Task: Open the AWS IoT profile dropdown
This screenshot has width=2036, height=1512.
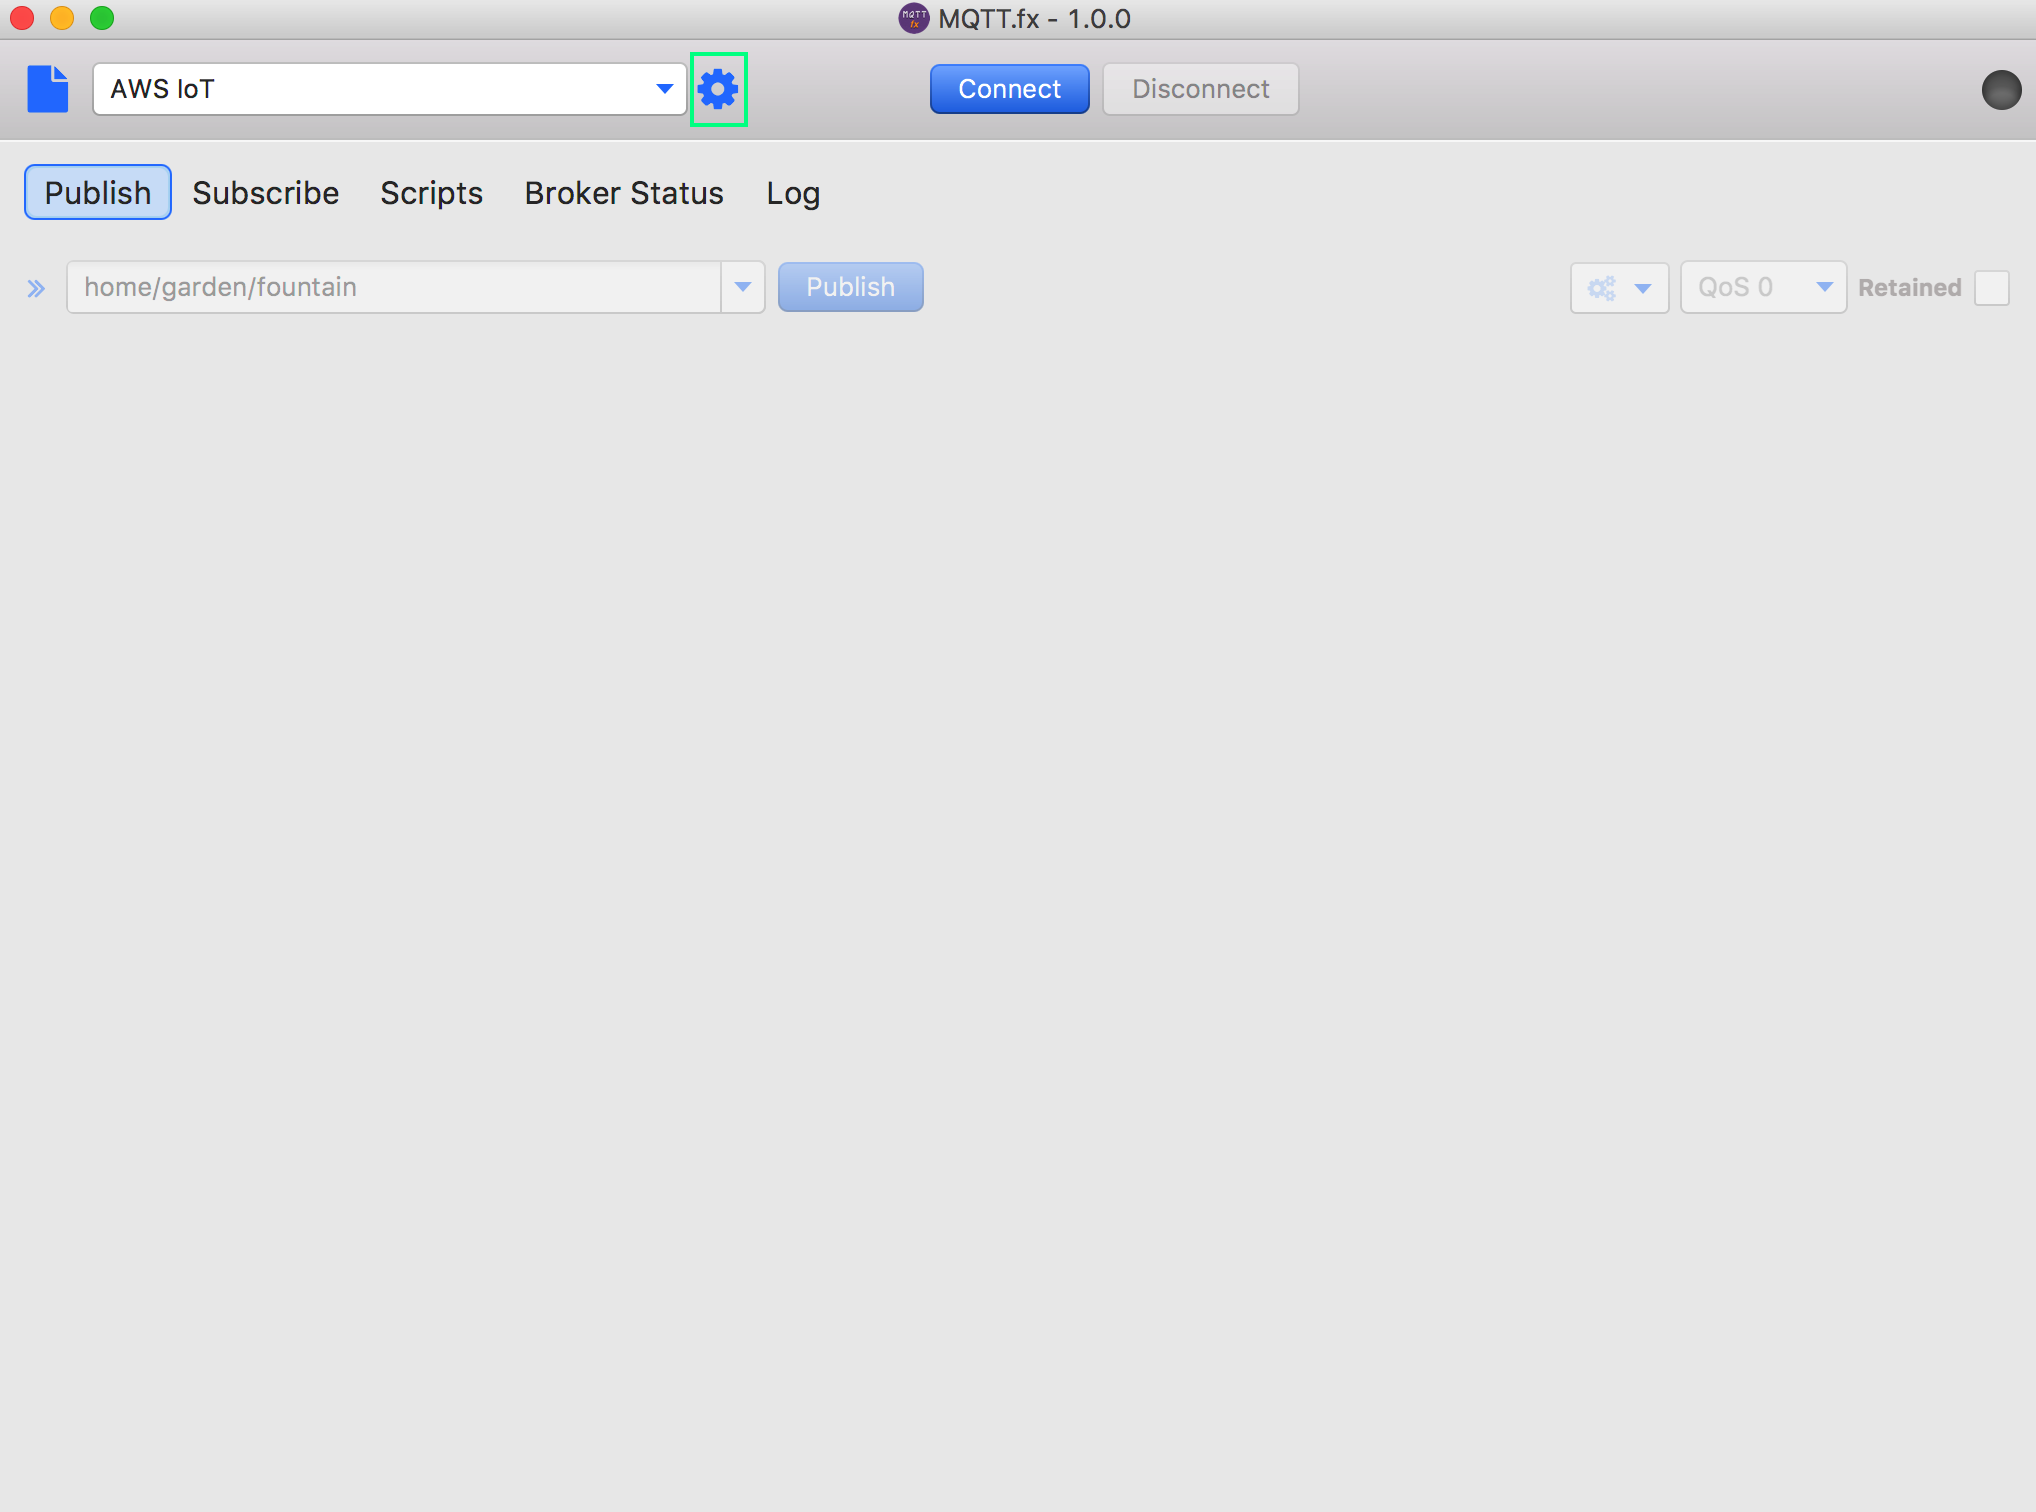Action: pyautogui.click(x=389, y=89)
